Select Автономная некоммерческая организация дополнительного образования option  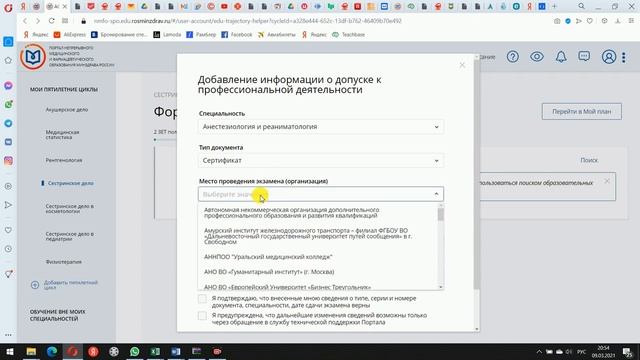[x=291, y=213]
